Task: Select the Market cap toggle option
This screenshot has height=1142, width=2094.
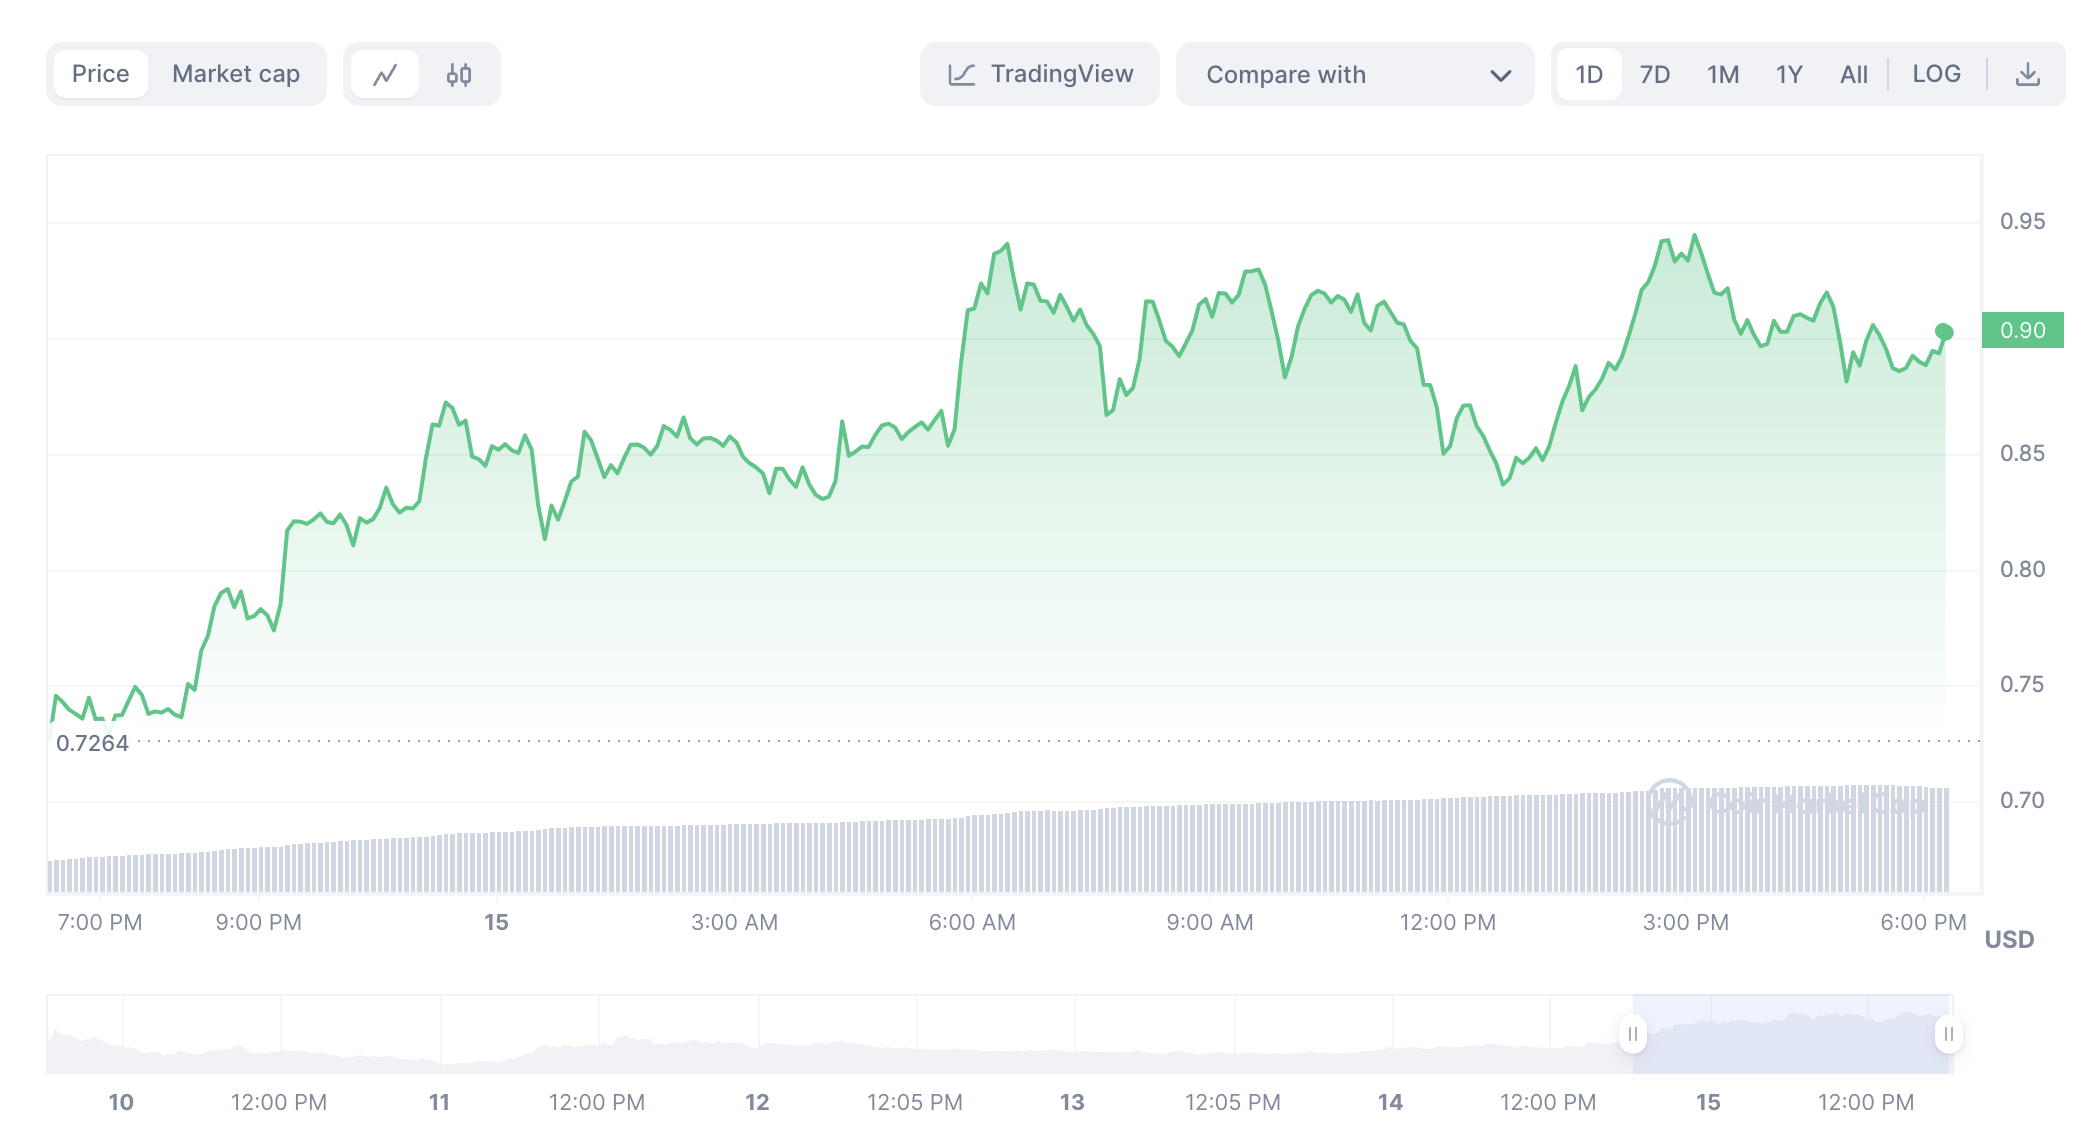Action: click(x=236, y=75)
